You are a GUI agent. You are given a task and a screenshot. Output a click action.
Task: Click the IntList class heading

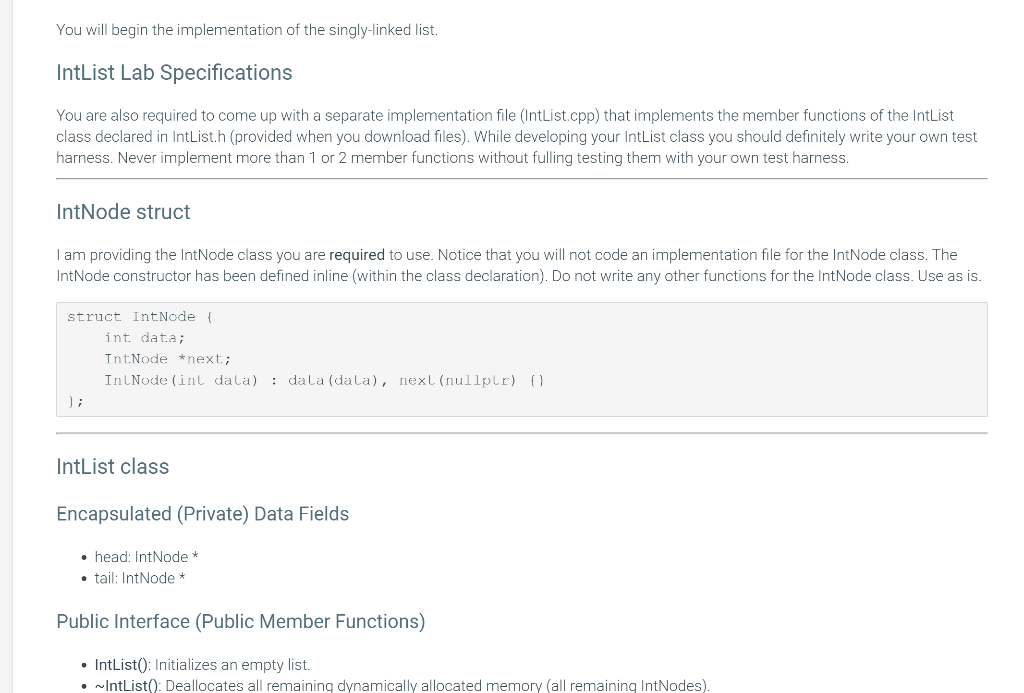pos(112,466)
